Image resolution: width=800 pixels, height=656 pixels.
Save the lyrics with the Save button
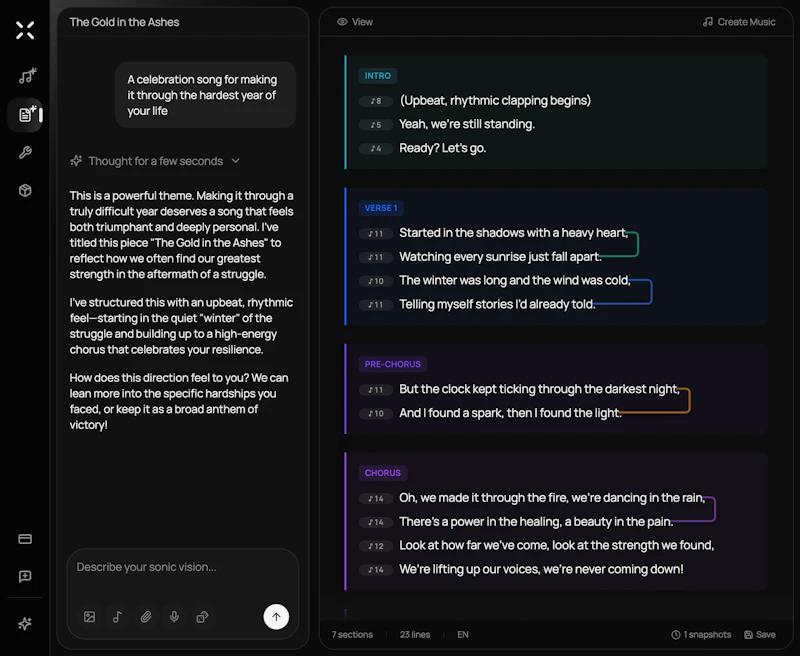760,635
